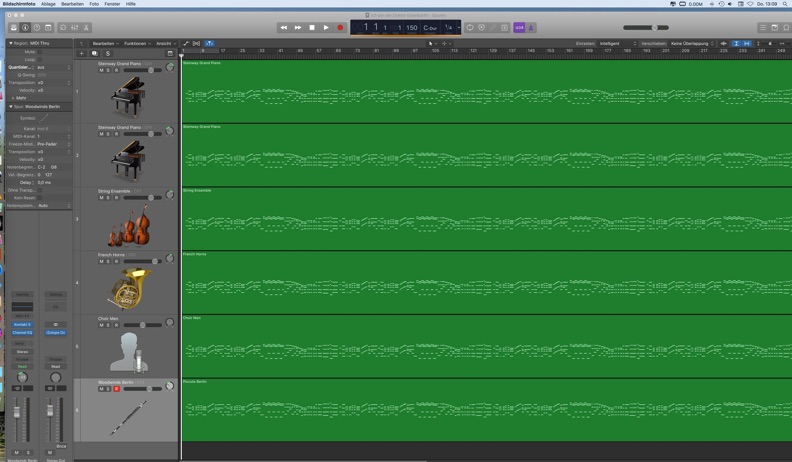Click the Woodwinds Berlin flute icon
This screenshot has height=462, width=792.
tap(129, 418)
